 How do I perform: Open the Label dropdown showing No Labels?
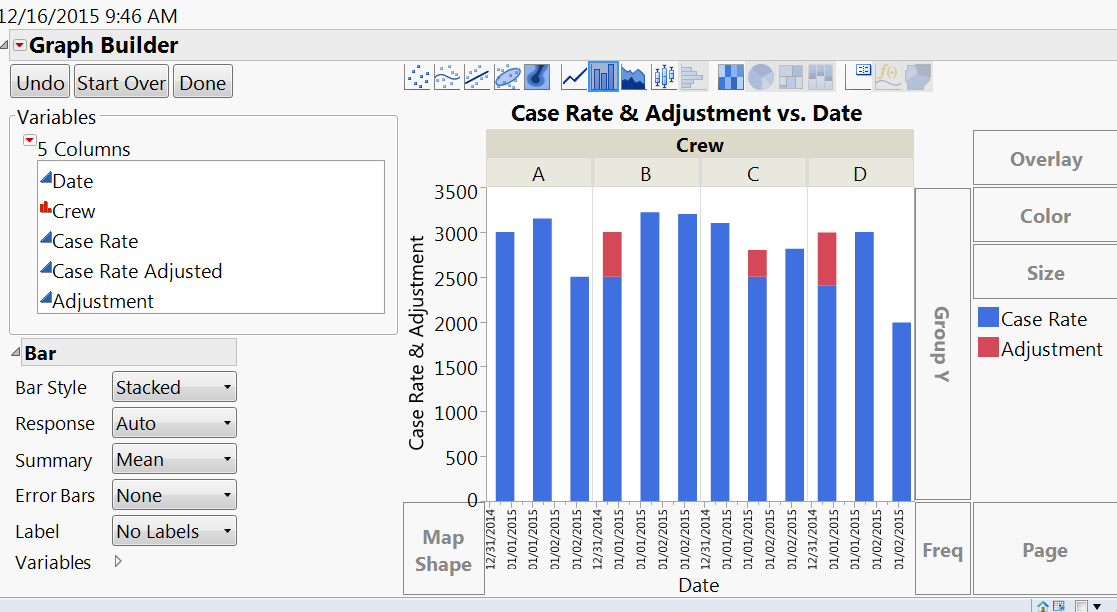(175, 532)
